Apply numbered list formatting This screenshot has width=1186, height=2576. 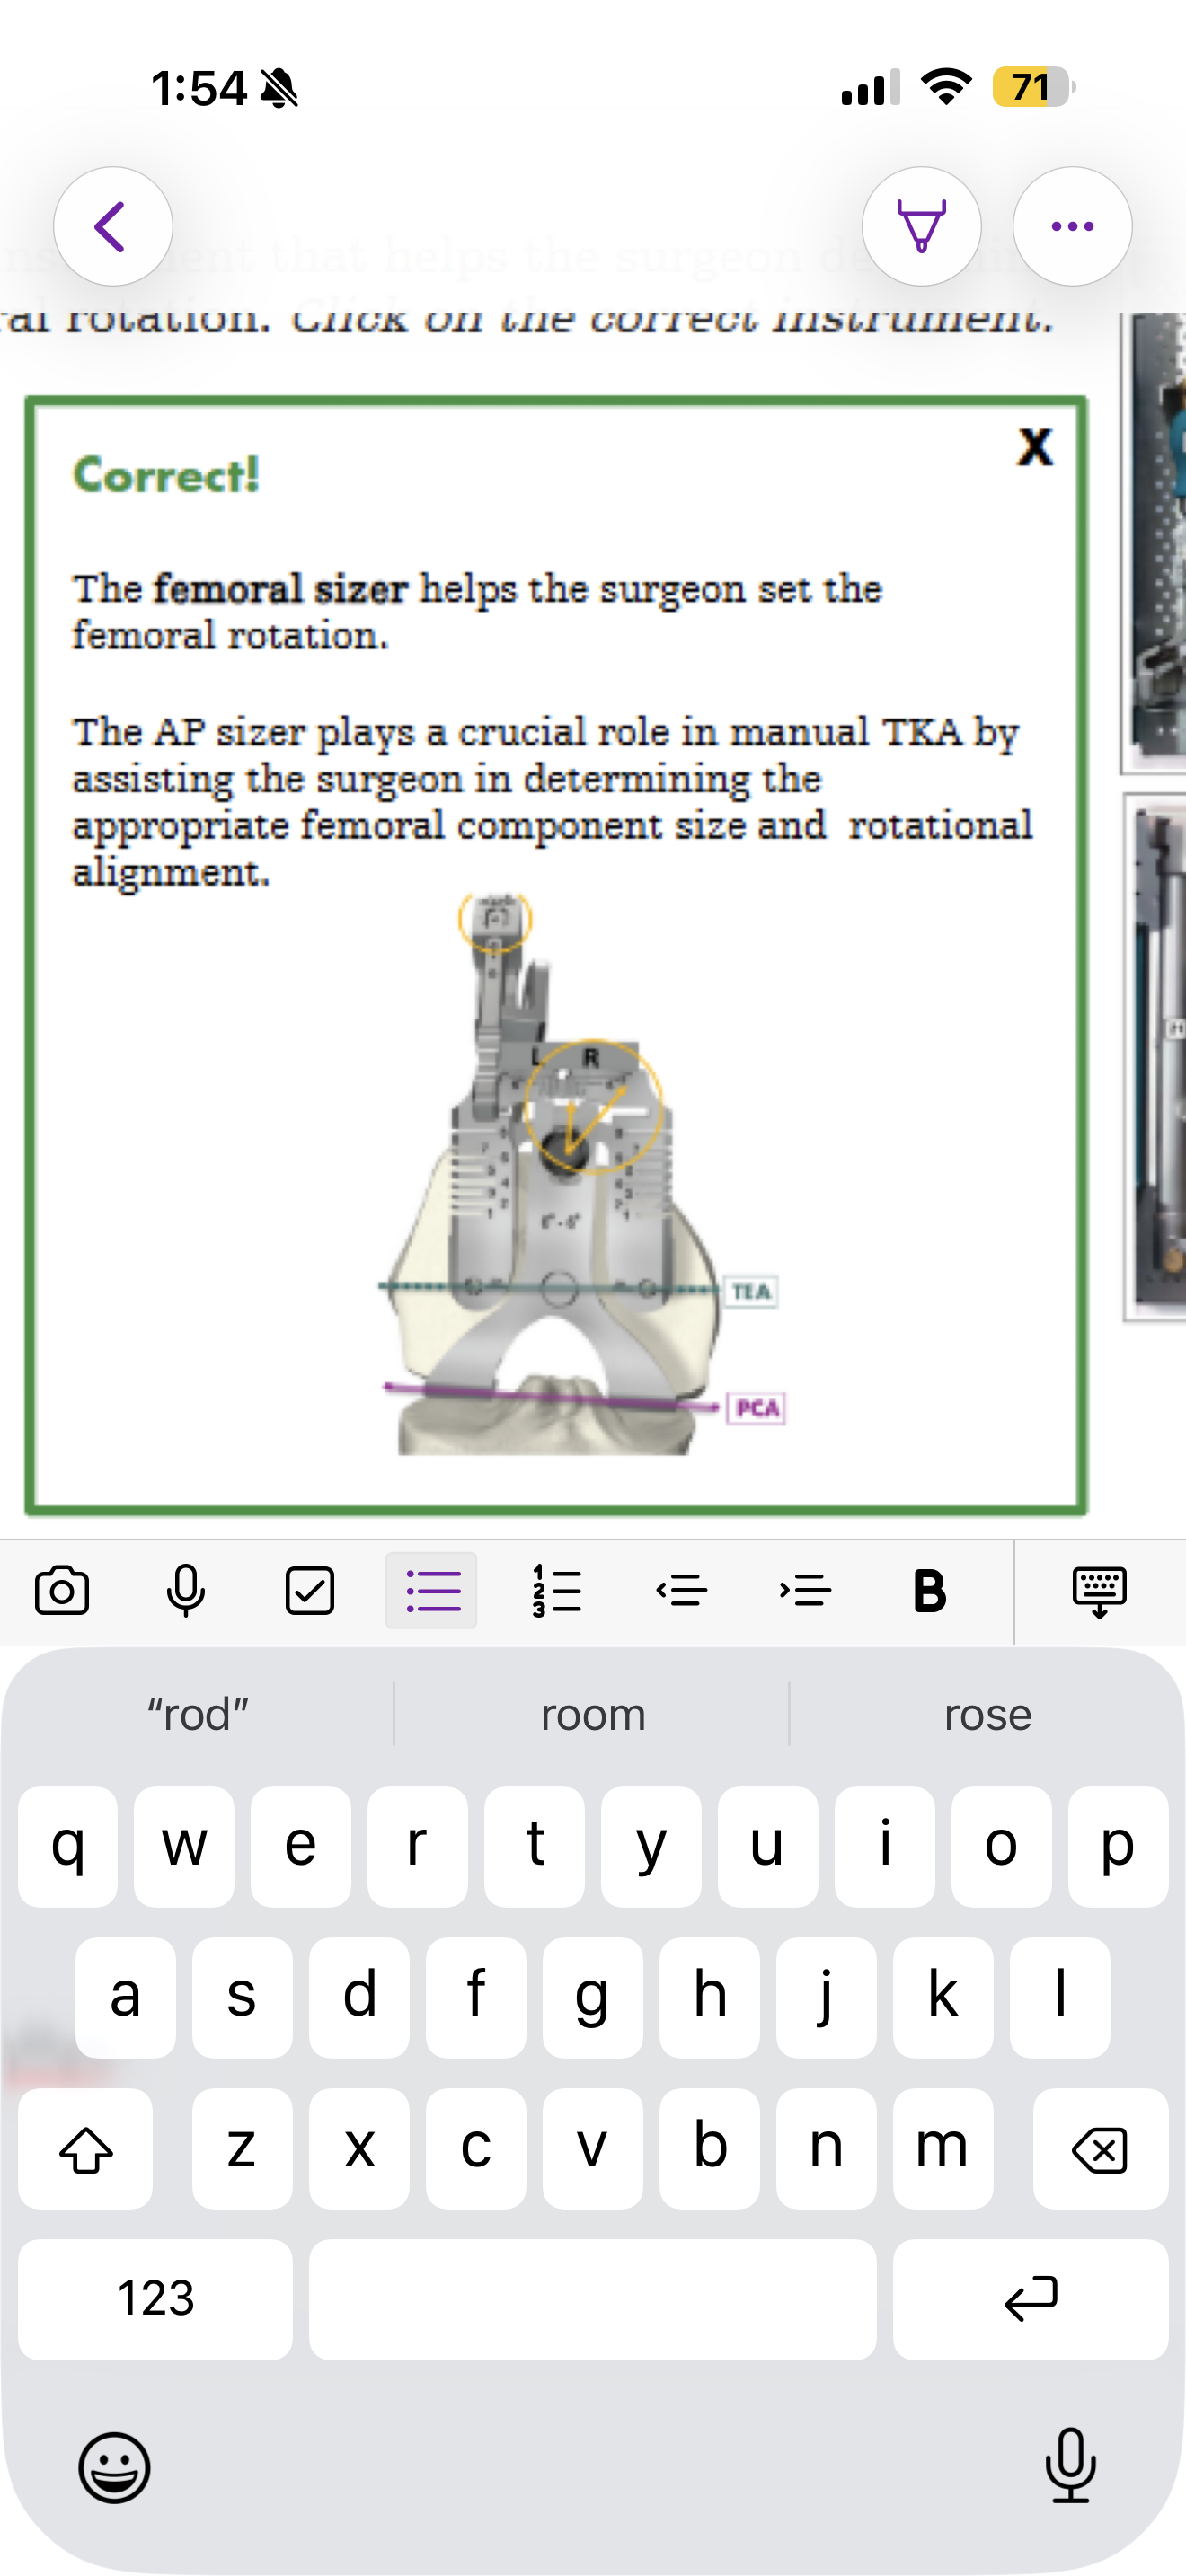[x=556, y=1590]
